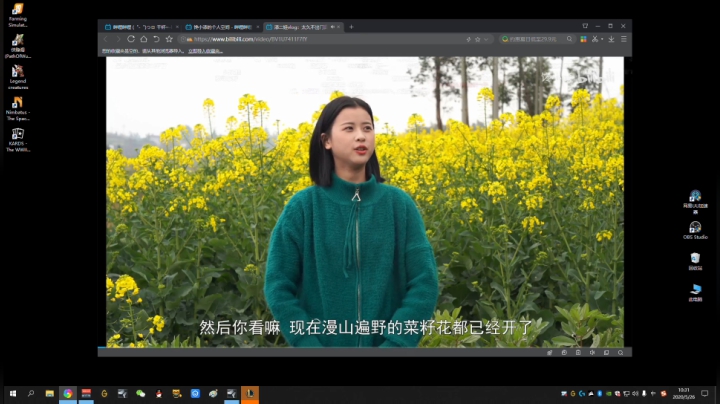Open the This PC desktop icon

click(x=695, y=292)
